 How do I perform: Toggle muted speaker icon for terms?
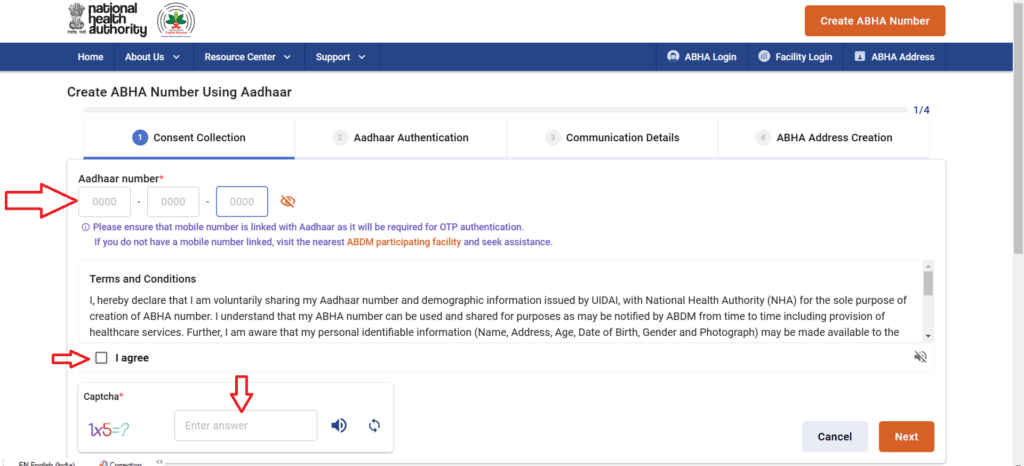click(x=920, y=357)
